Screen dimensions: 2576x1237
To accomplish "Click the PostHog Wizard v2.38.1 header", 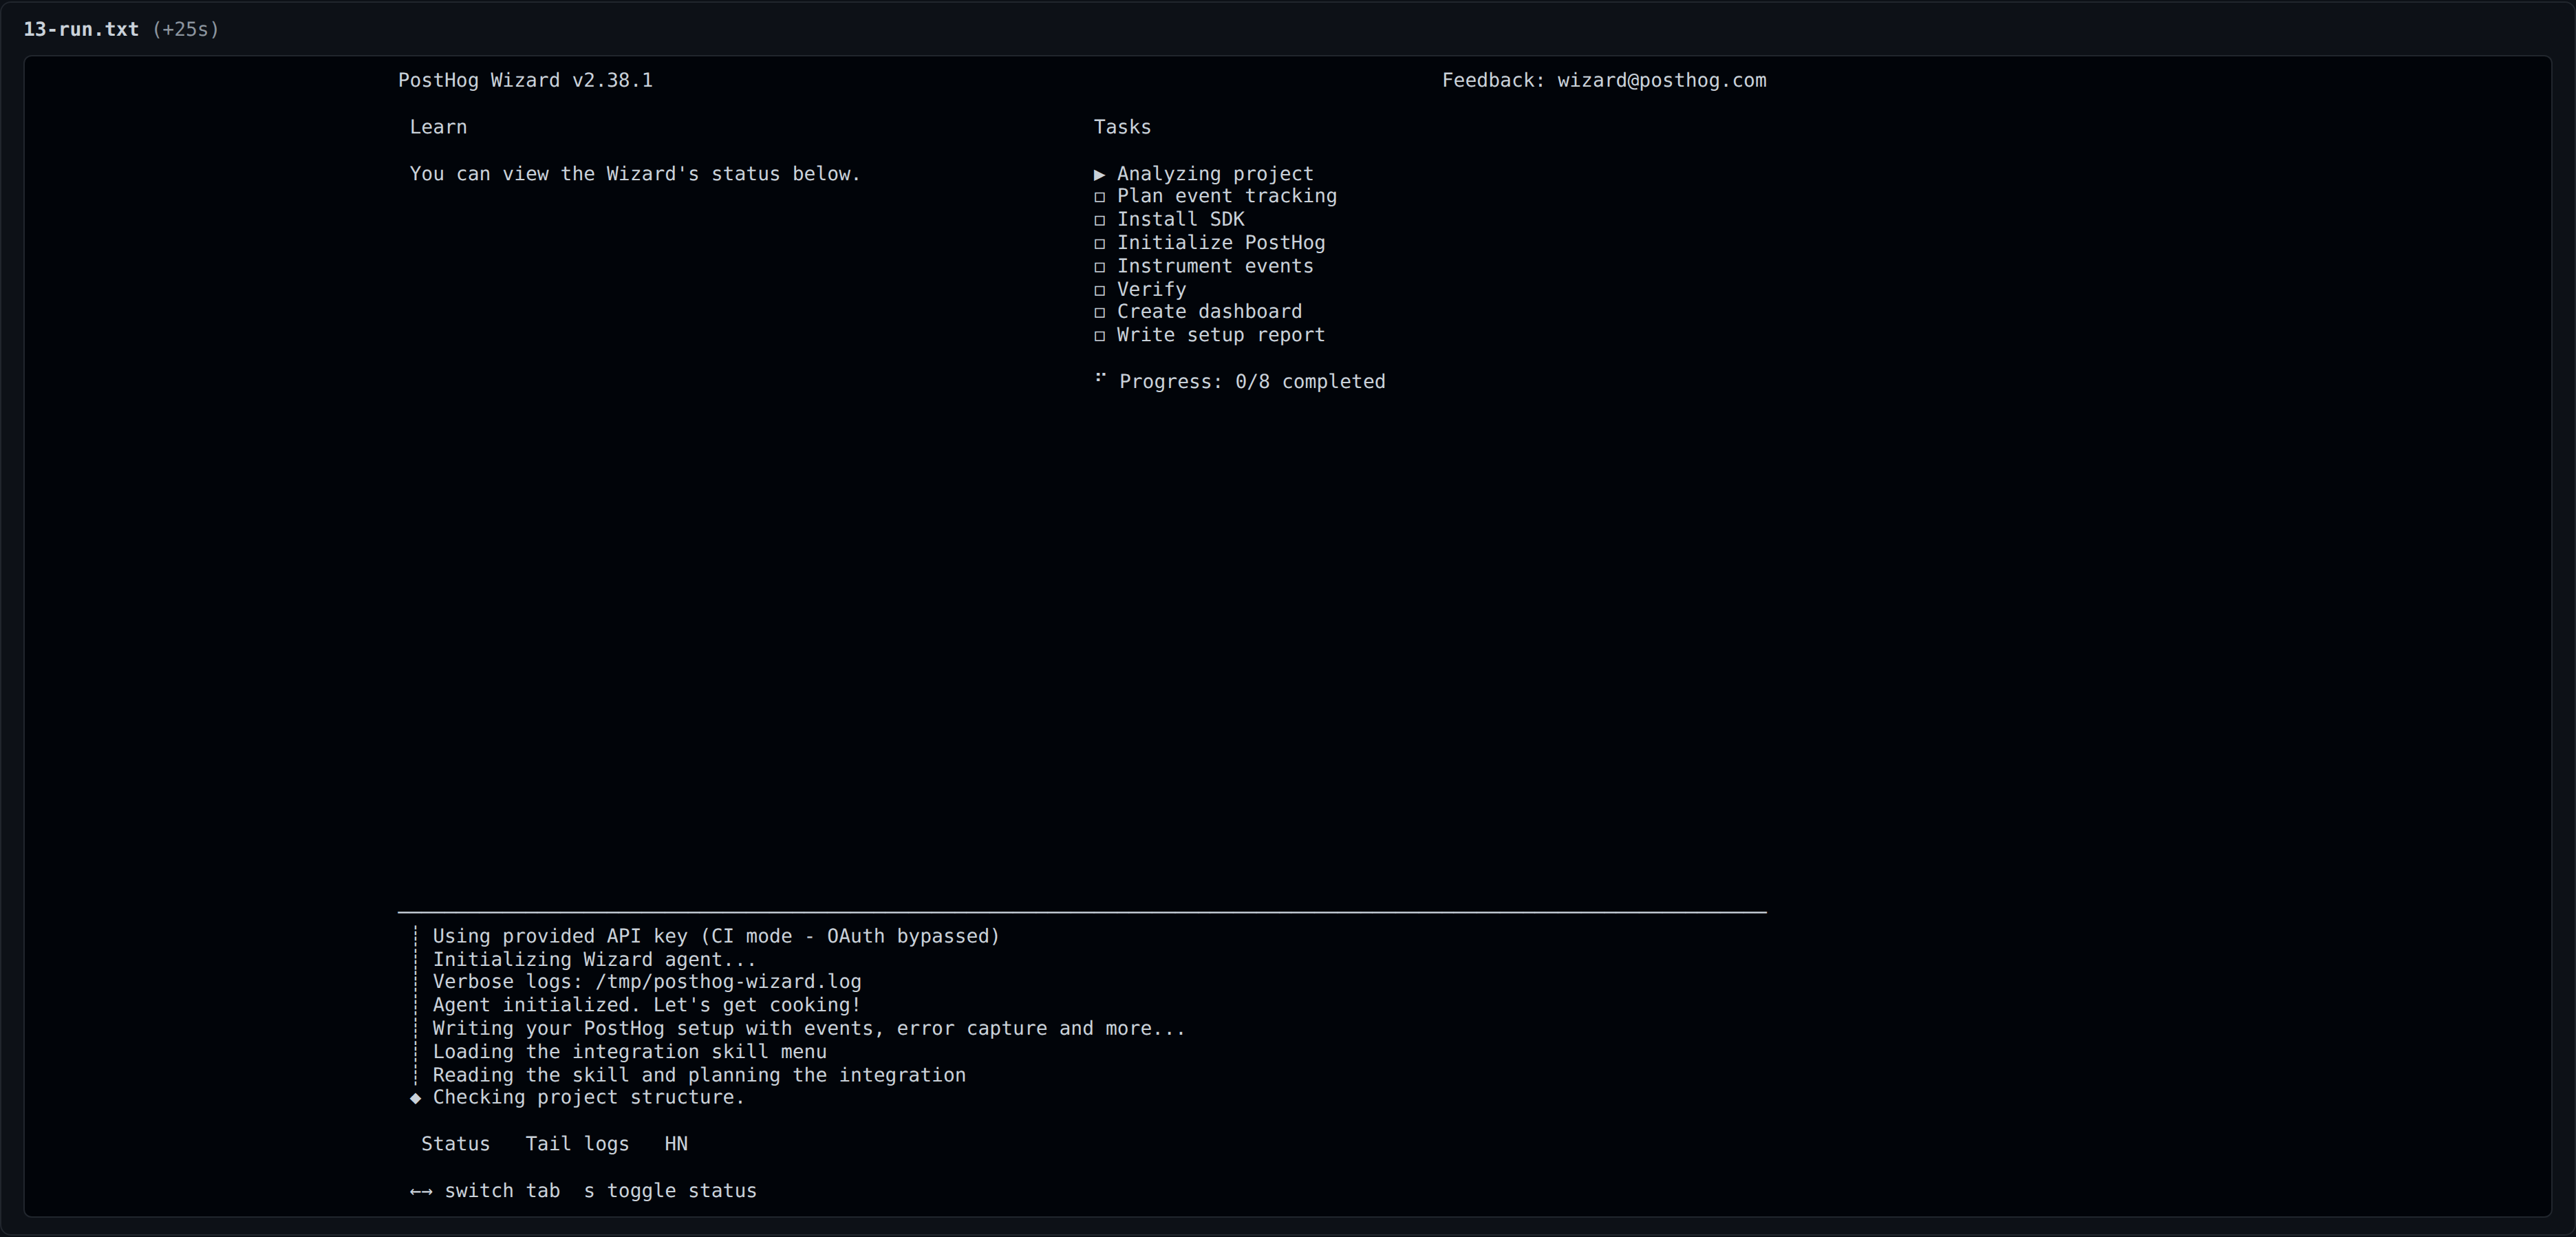I will pyautogui.click(x=525, y=81).
